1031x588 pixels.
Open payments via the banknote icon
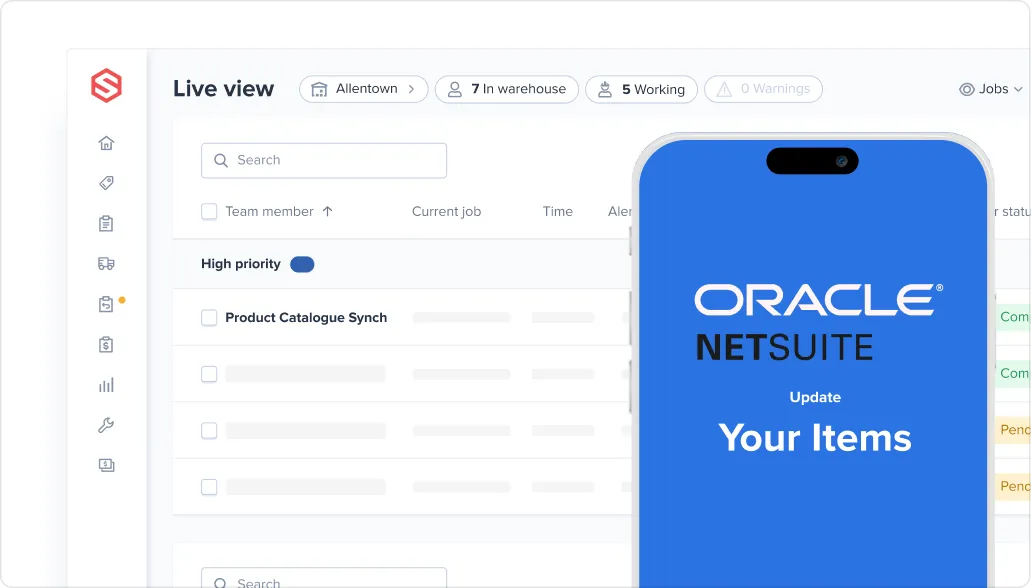click(106, 464)
